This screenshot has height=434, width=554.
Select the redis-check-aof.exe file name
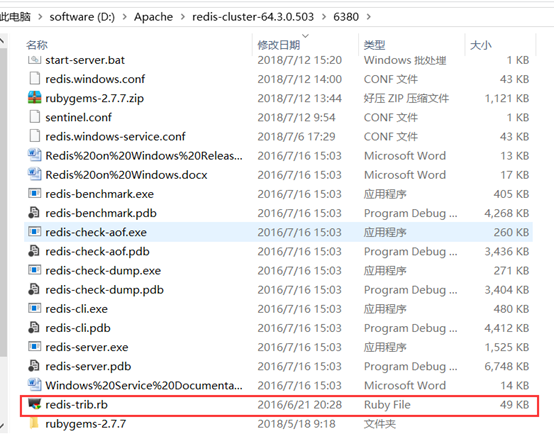[x=96, y=232]
